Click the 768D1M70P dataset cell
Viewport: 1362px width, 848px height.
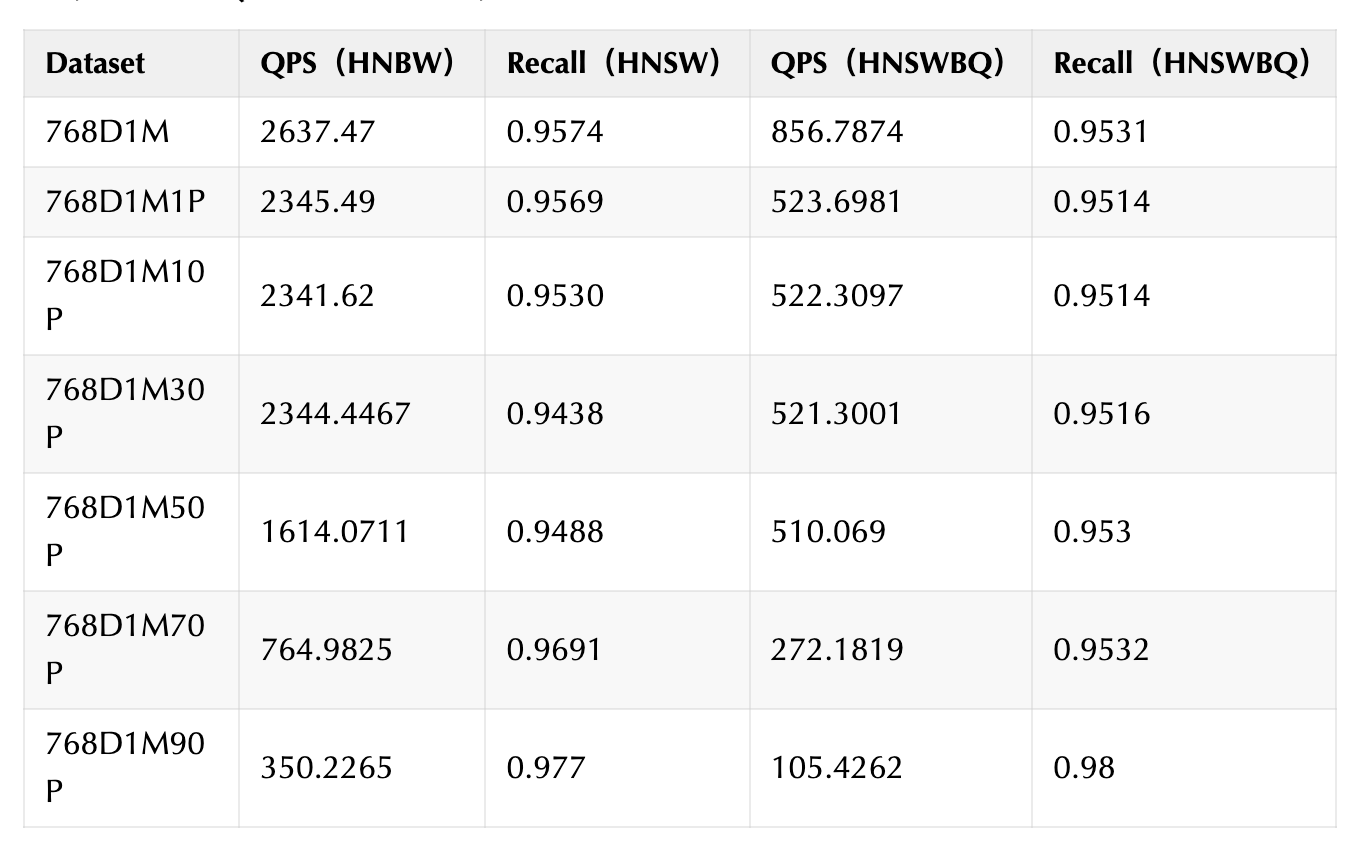click(x=125, y=650)
